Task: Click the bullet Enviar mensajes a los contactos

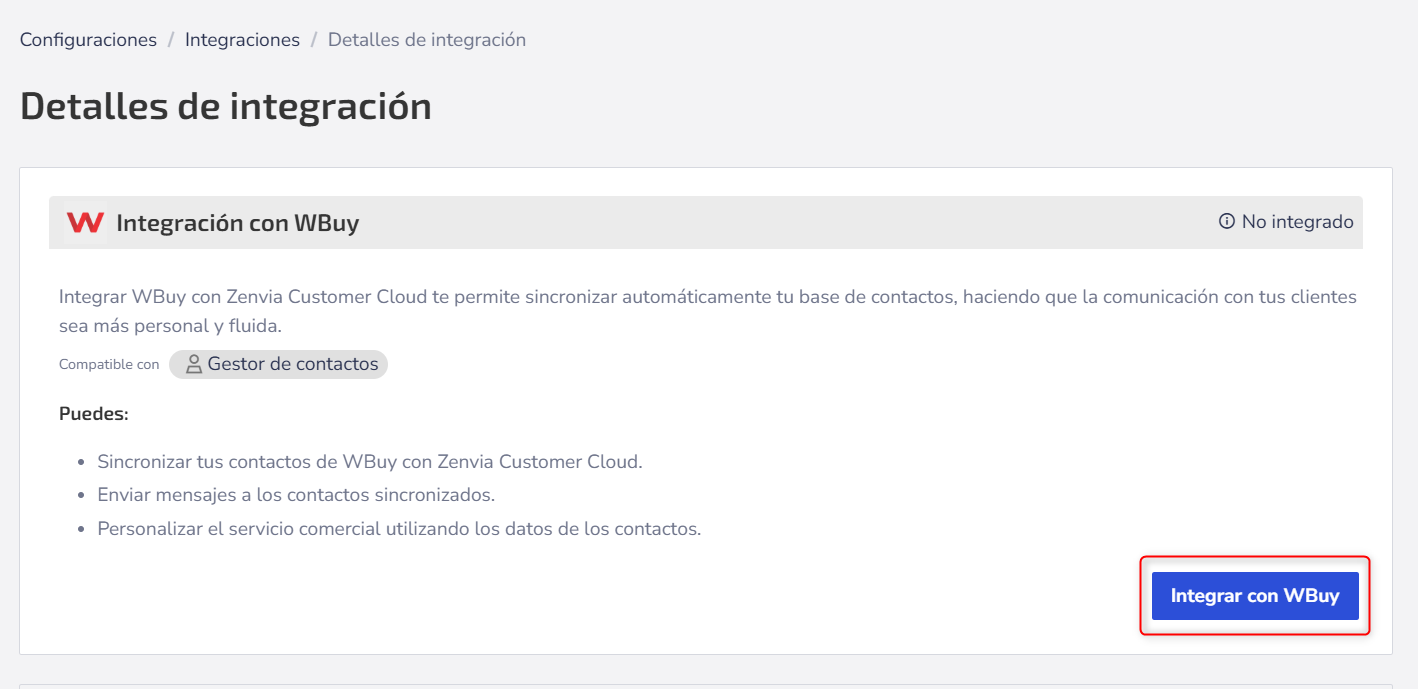Action: click(x=296, y=495)
